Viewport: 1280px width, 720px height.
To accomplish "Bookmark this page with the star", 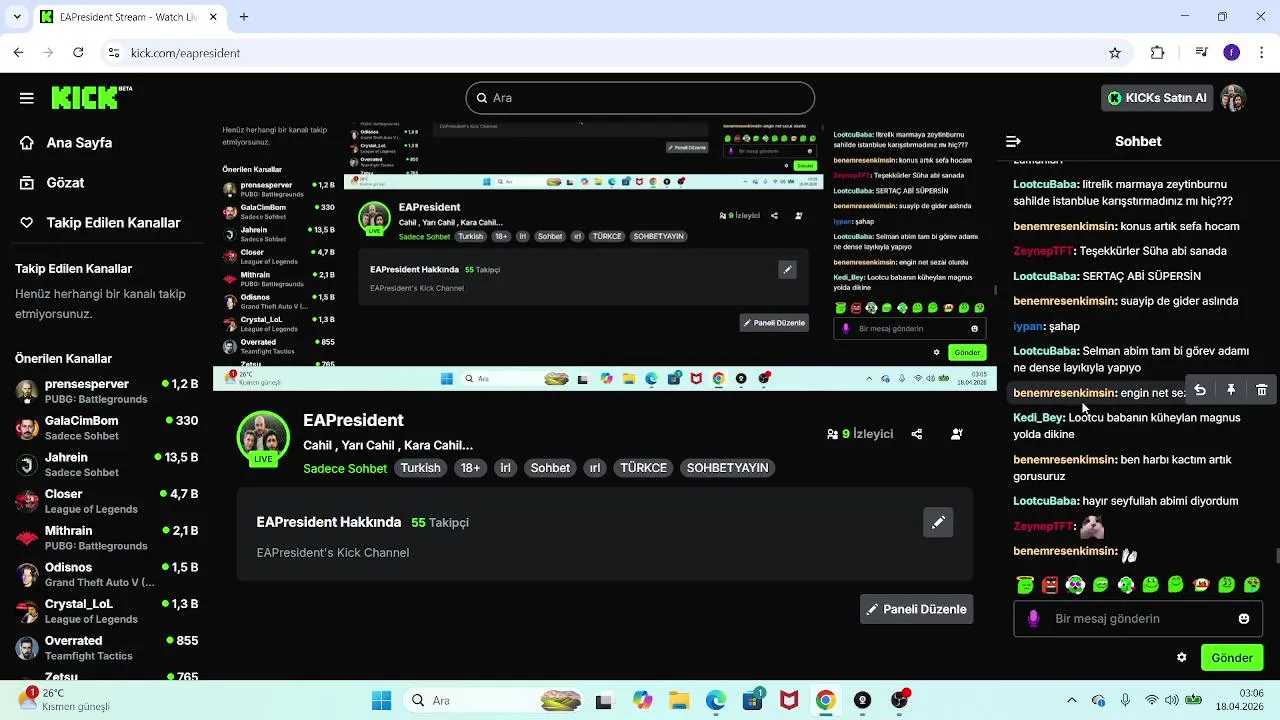I will (x=1115, y=53).
